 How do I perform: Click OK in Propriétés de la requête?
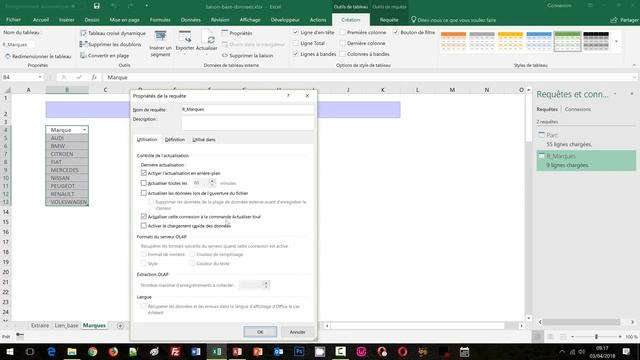pyautogui.click(x=260, y=332)
